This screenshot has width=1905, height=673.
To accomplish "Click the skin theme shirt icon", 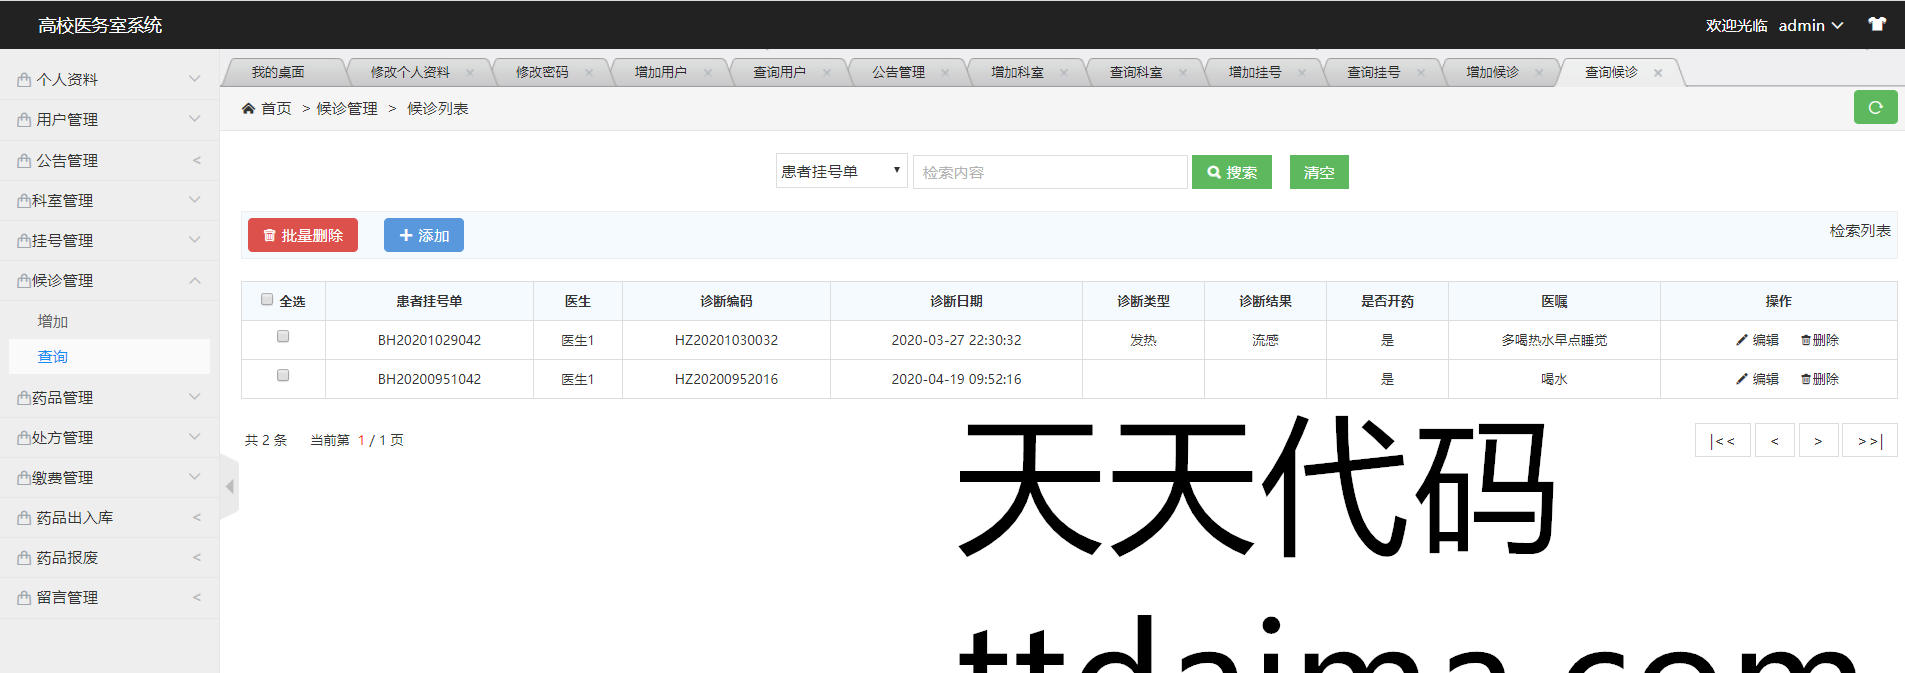I will 1877,25.
